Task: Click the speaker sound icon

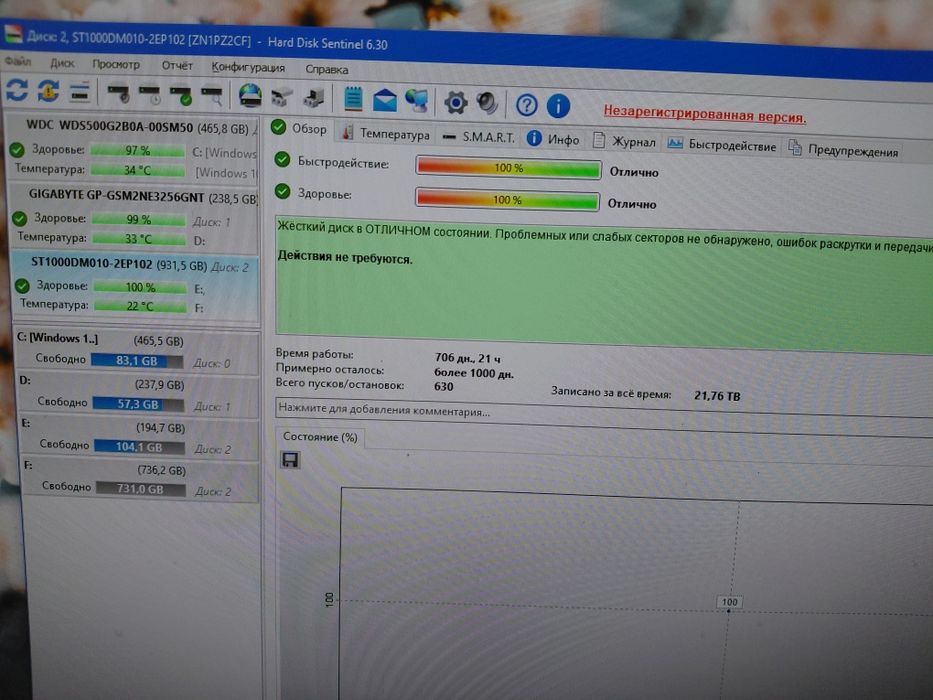Action: tap(487, 104)
